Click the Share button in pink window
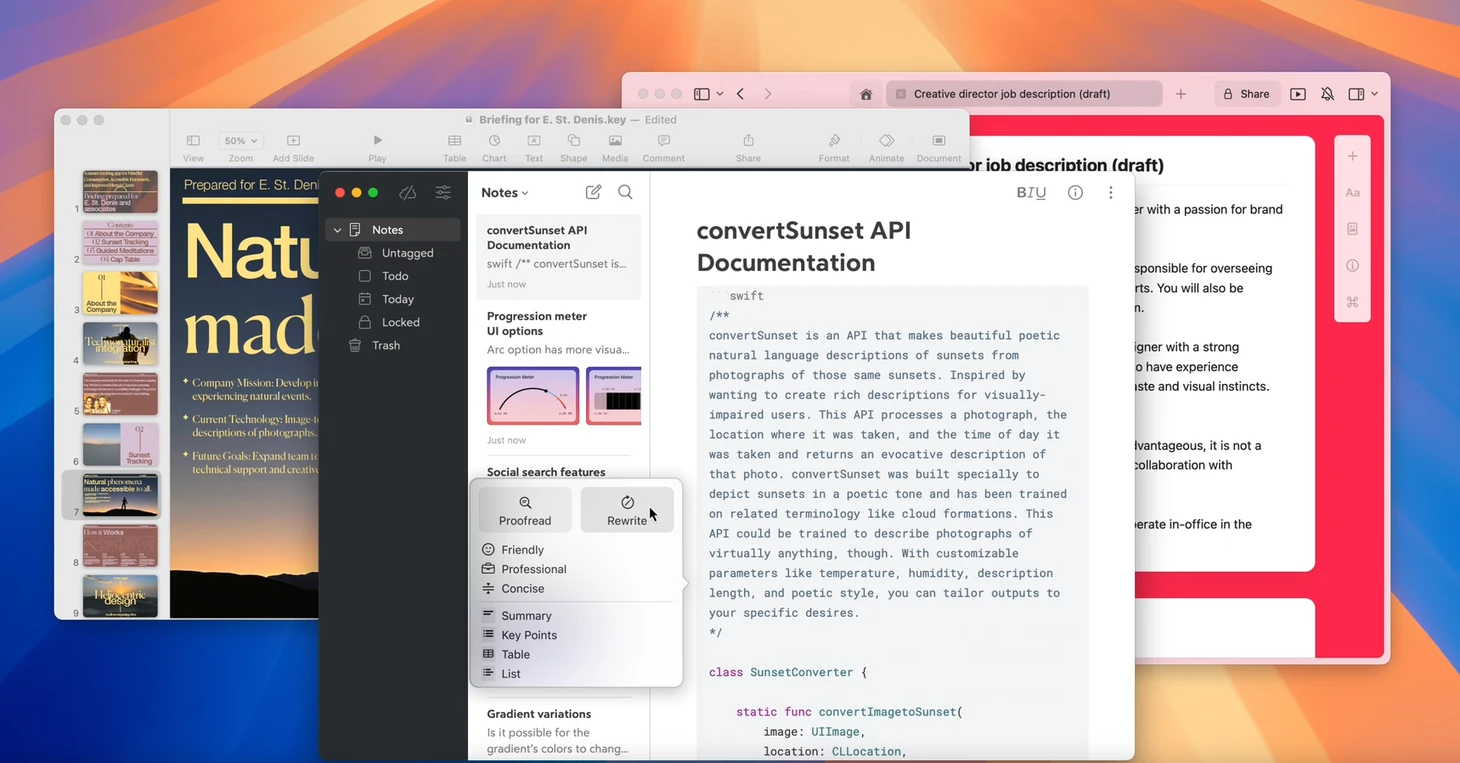1460x763 pixels. click(1245, 94)
